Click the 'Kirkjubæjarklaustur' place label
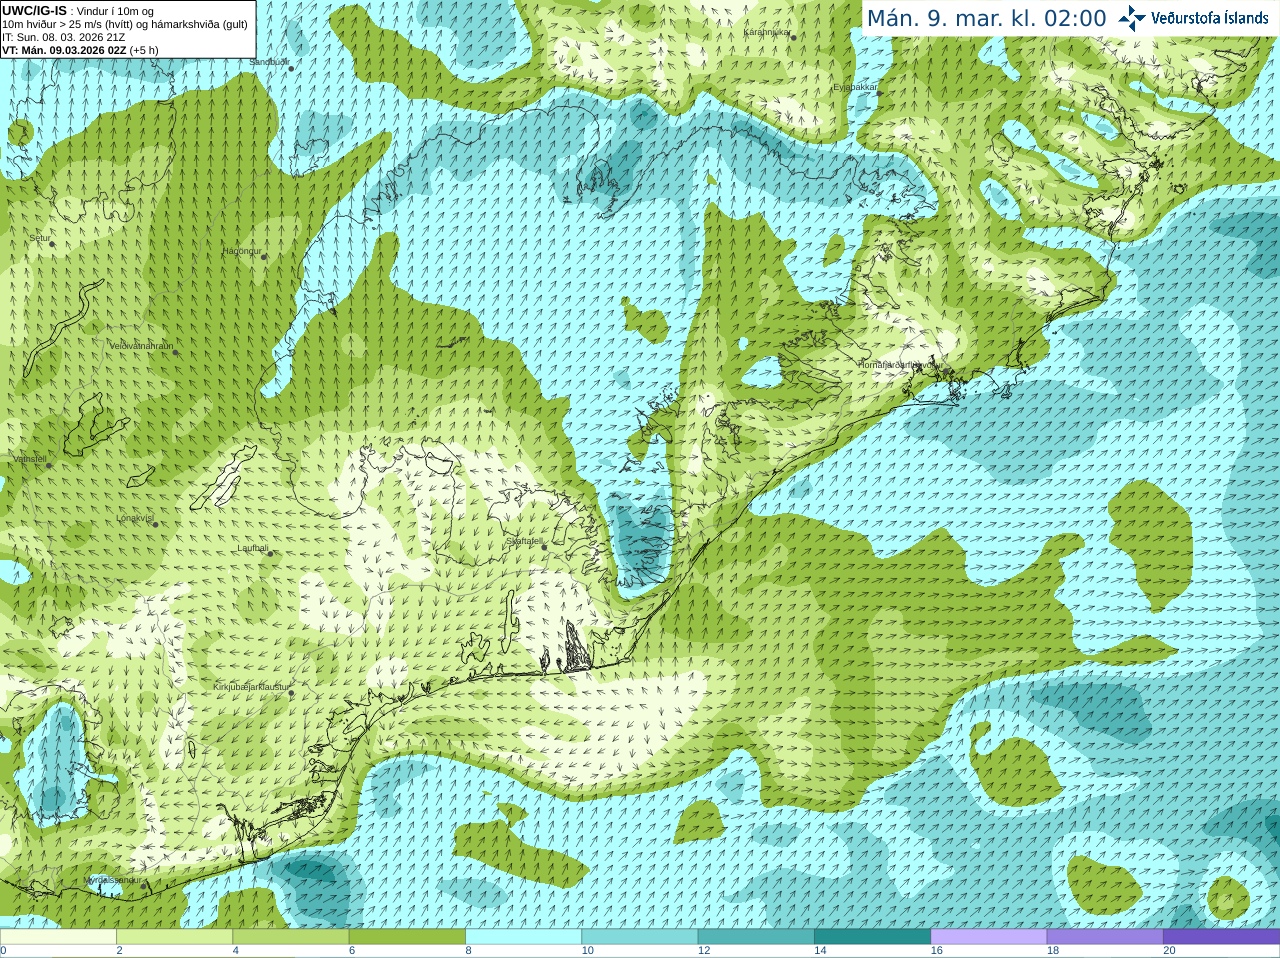 pyautogui.click(x=251, y=687)
